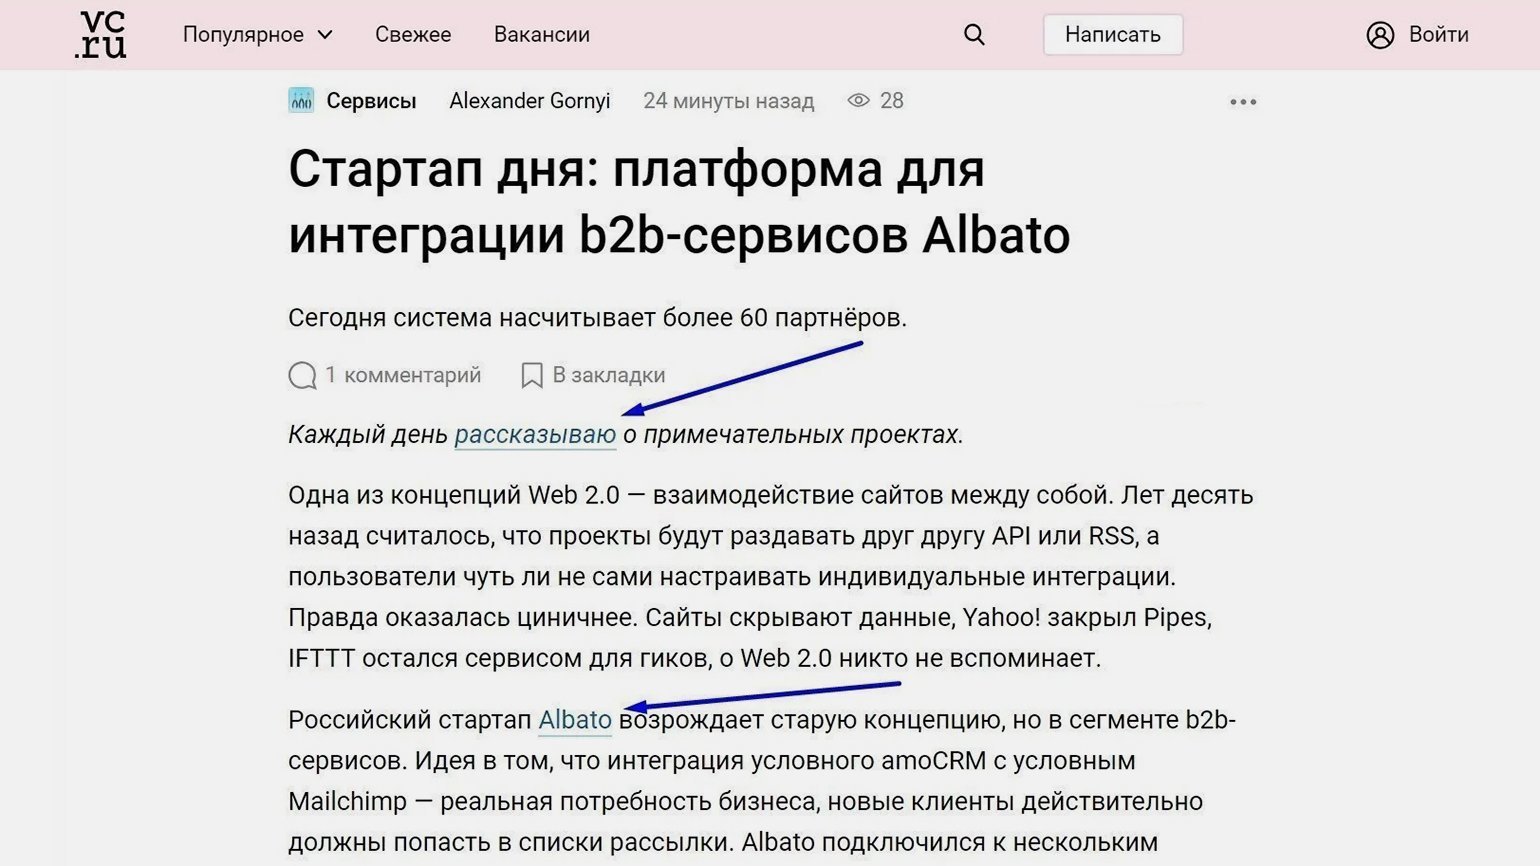Screen dimensions: 1540x866
Task: Click the В закладки label
Action: pos(608,375)
